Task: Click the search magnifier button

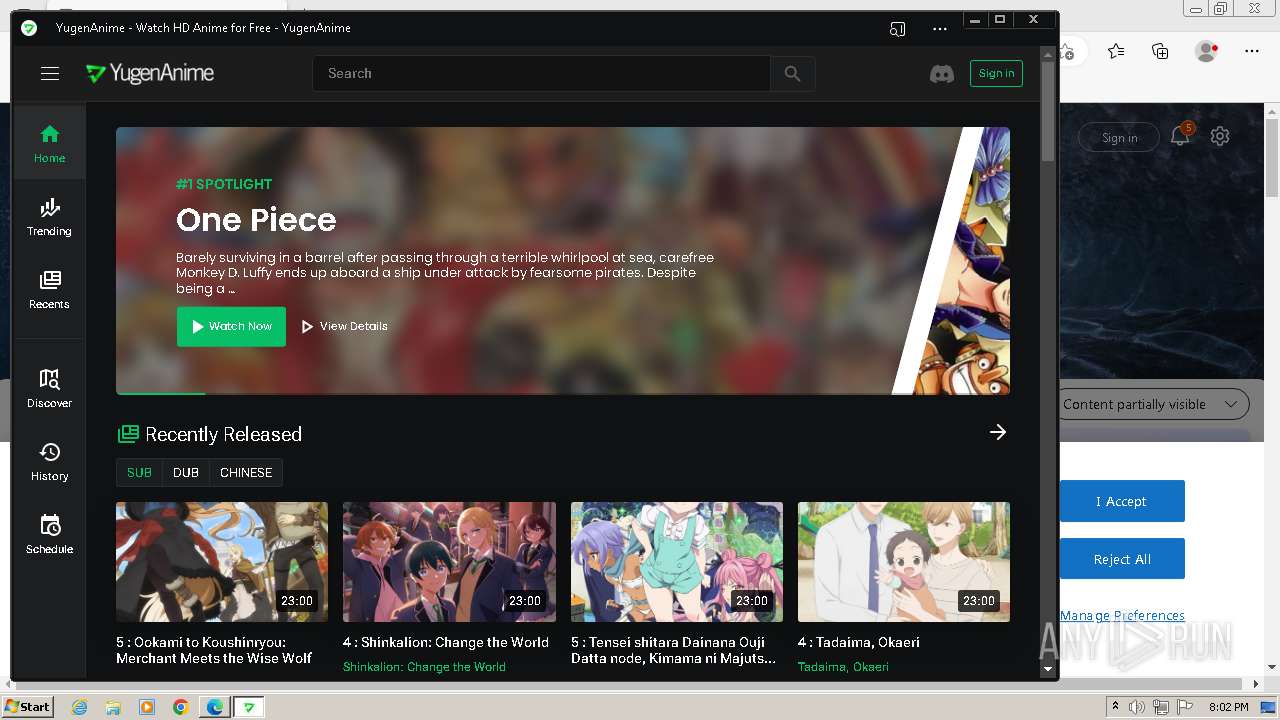Action: click(793, 73)
